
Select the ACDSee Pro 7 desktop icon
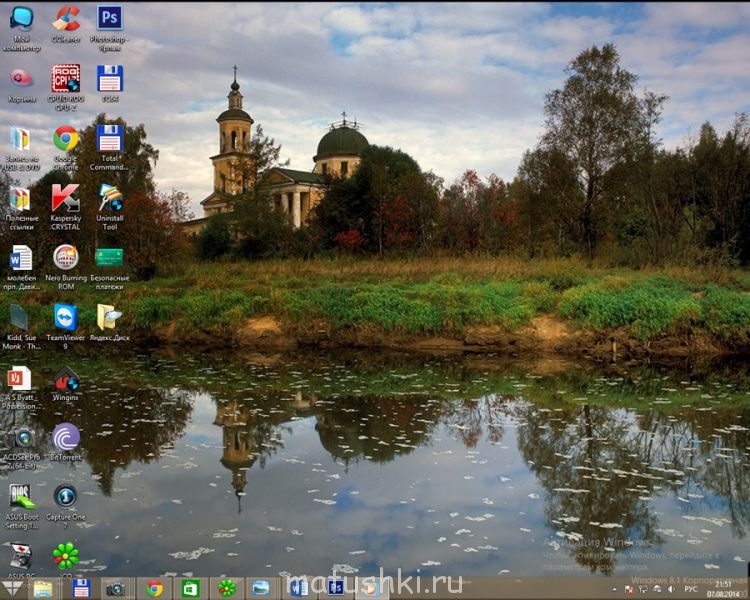tap(21, 437)
